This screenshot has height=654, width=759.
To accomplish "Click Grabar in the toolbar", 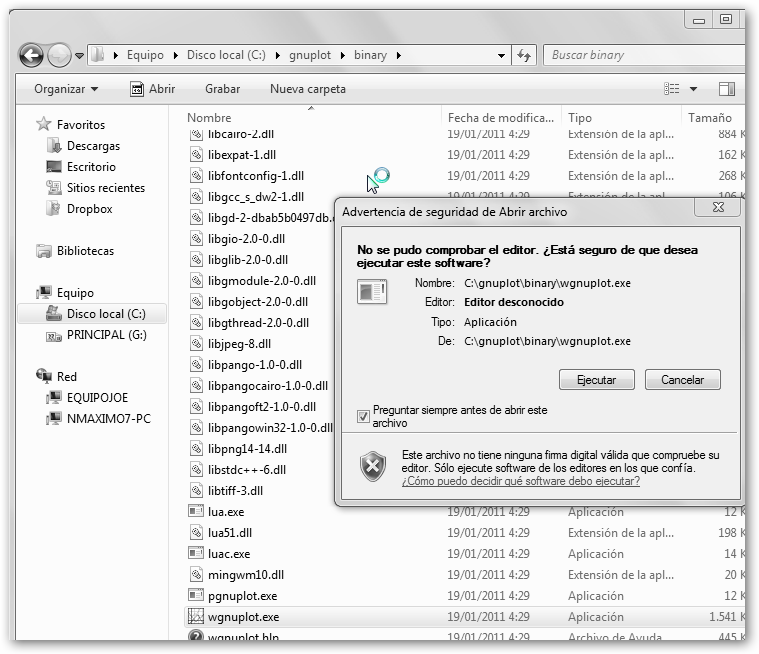I will [222, 89].
